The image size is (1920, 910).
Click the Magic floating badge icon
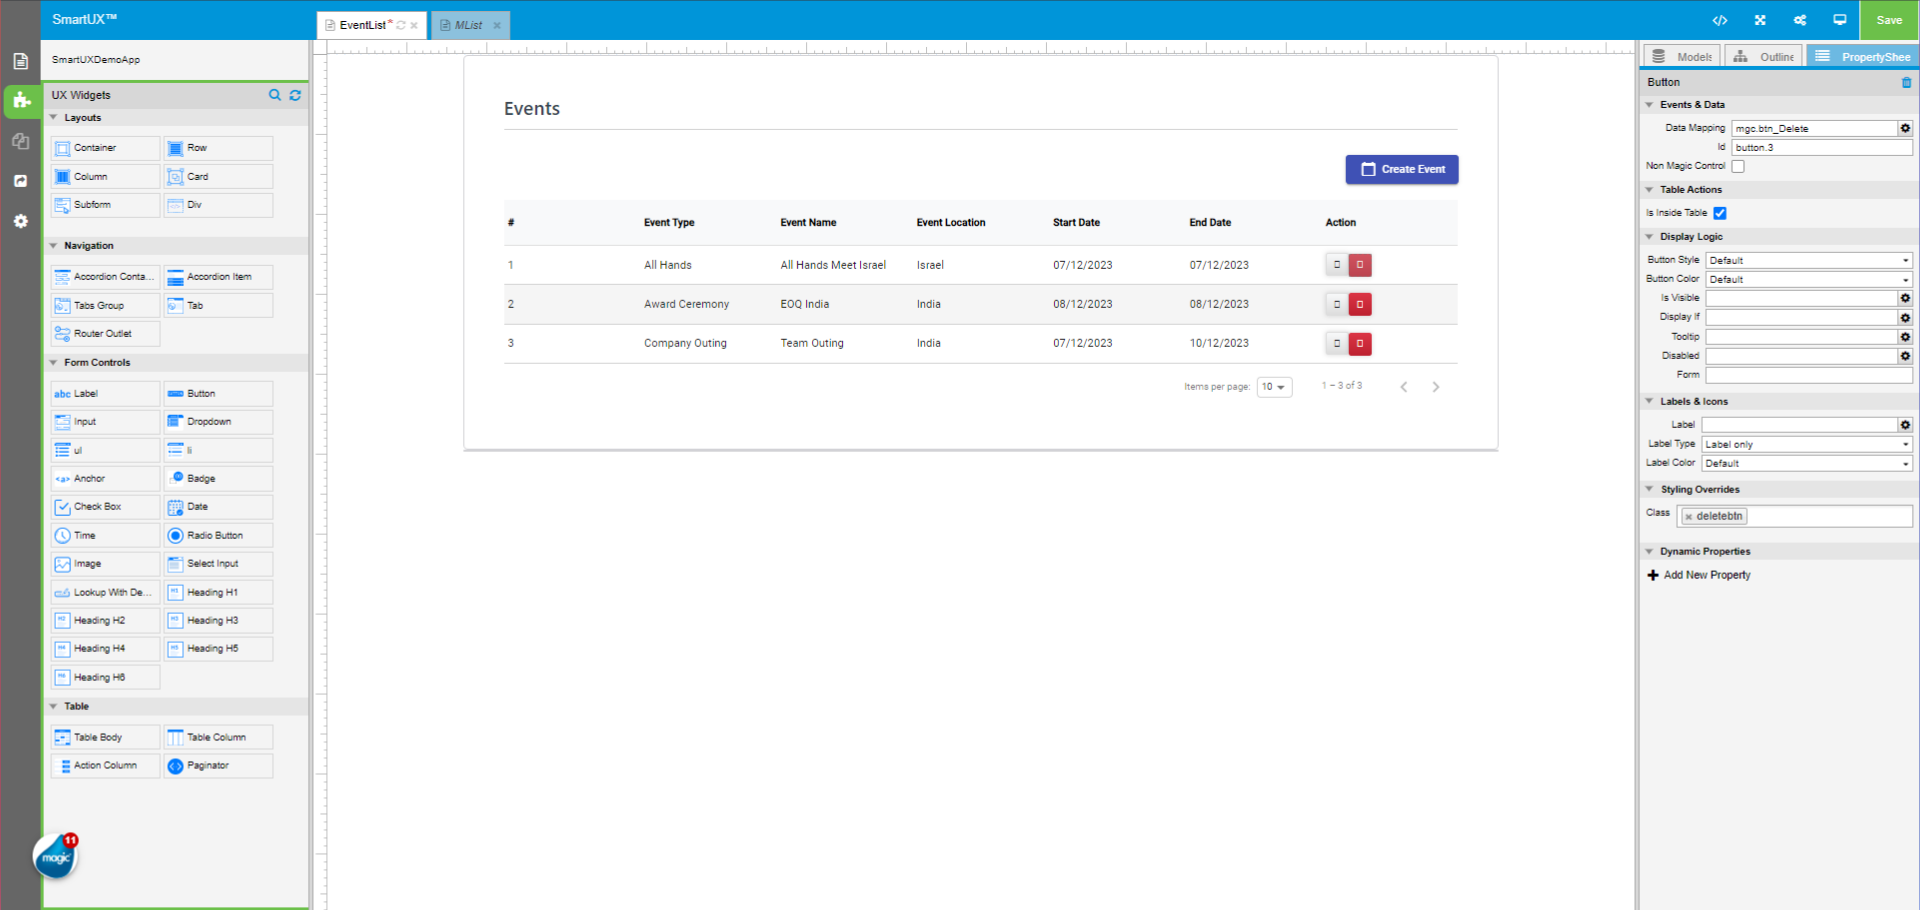tap(55, 857)
